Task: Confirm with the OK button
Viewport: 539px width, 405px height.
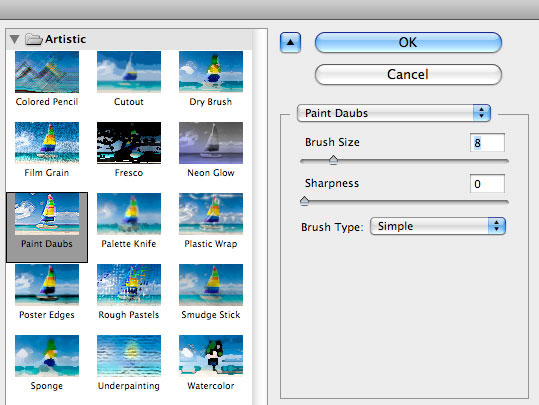Action: coord(408,43)
